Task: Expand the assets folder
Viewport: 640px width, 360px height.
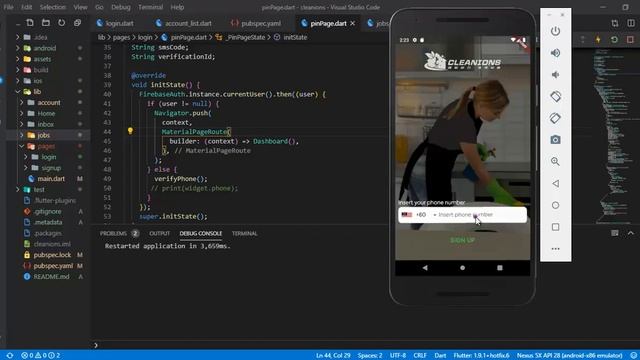Action: (17, 59)
